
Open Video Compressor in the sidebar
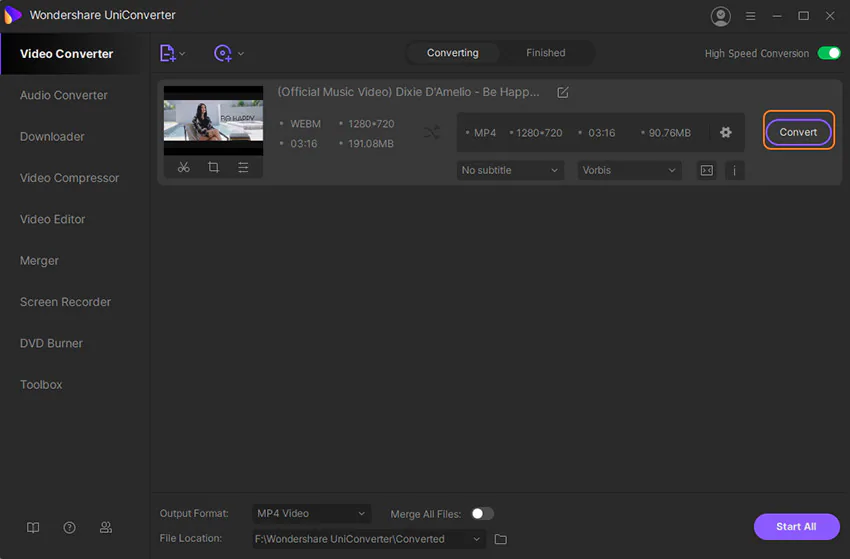pyautogui.click(x=69, y=178)
